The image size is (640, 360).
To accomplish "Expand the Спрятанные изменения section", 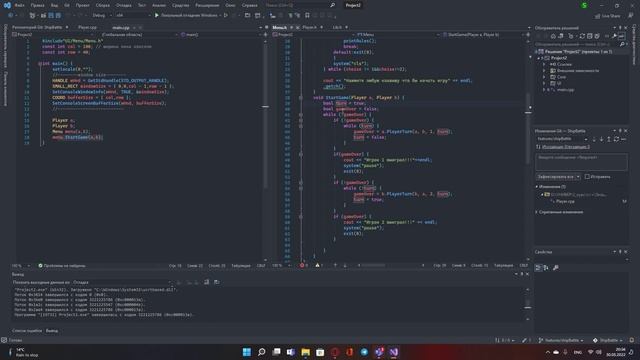I will point(537,212).
